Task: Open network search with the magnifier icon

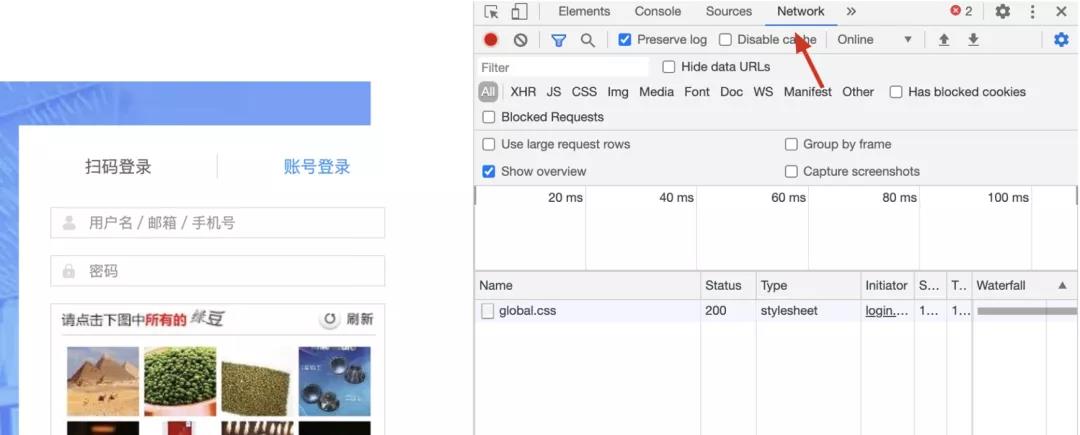Action: [588, 40]
